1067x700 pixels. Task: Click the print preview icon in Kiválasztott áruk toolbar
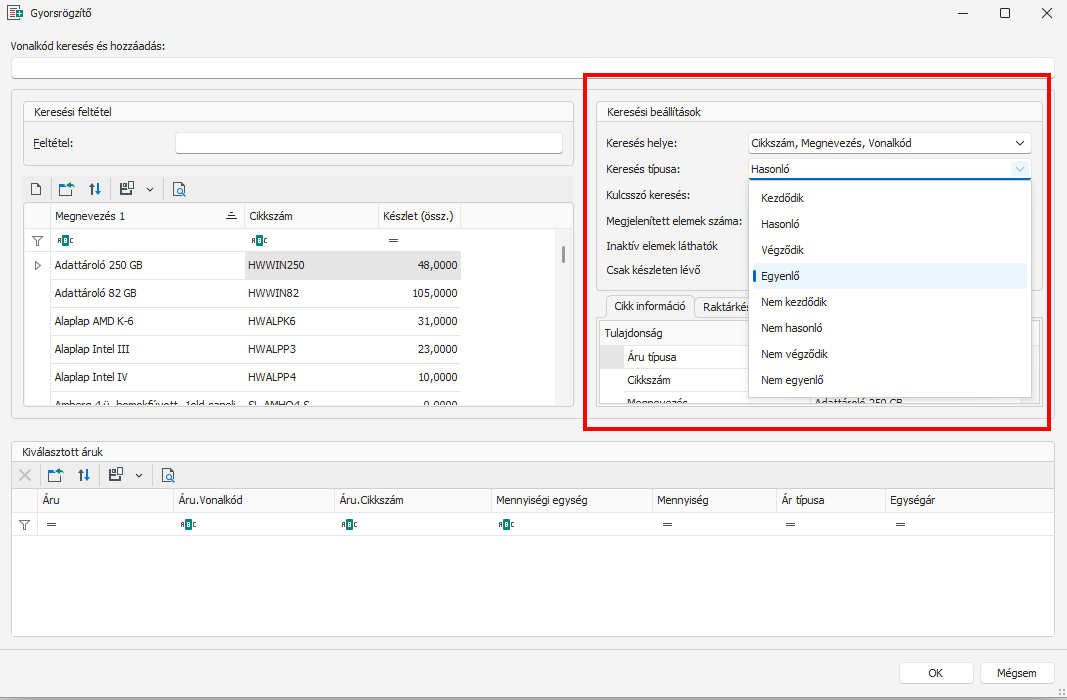(168, 476)
